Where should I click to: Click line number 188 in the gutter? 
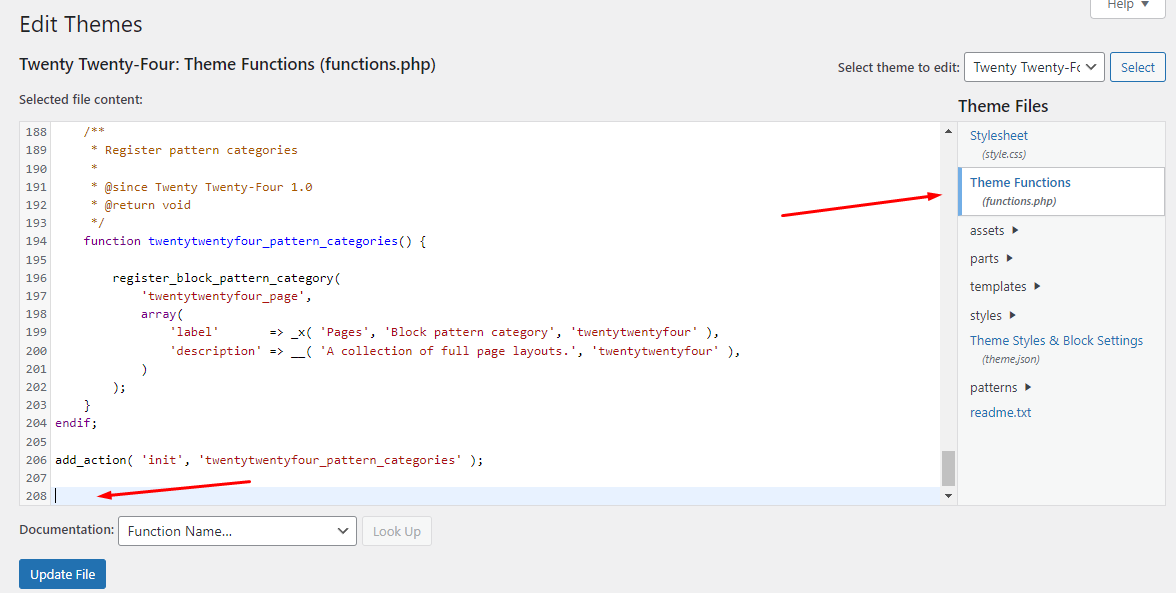click(36, 132)
